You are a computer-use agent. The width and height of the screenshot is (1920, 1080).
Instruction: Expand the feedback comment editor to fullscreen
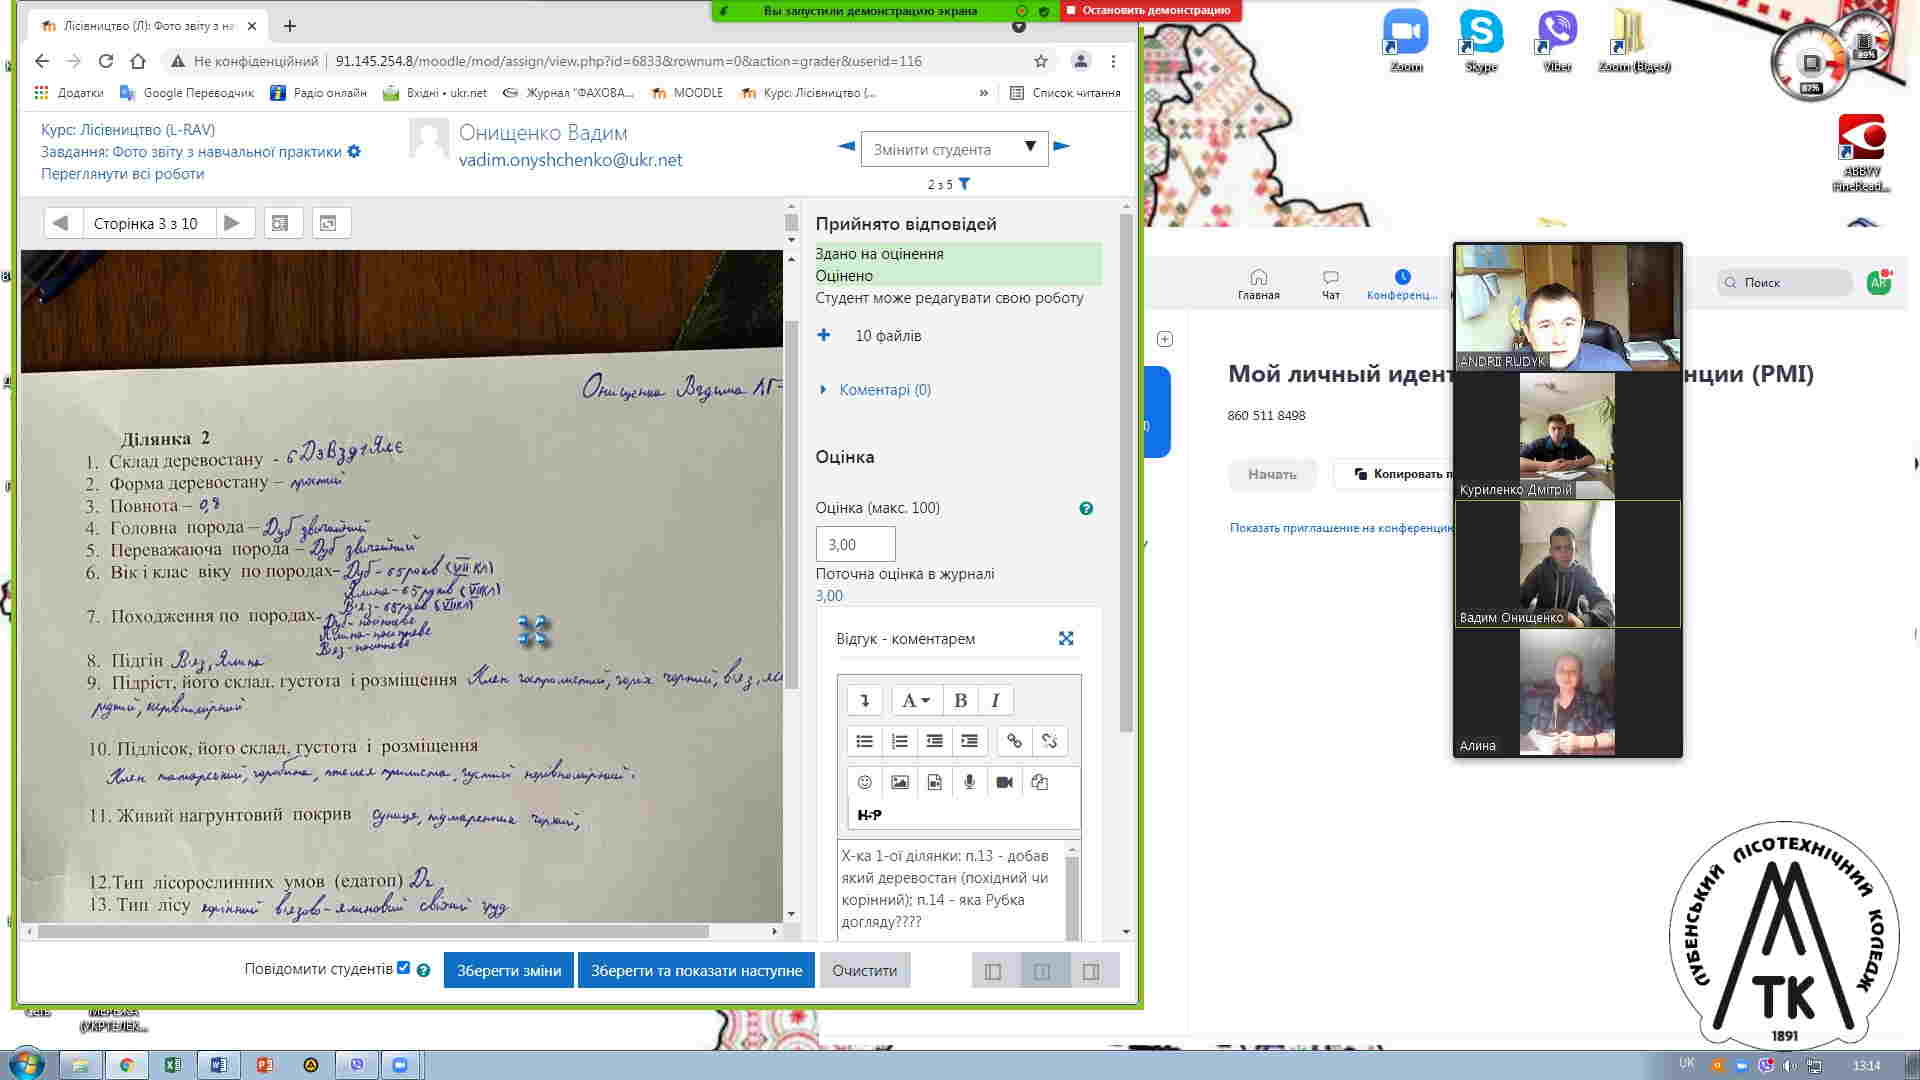(x=1066, y=638)
